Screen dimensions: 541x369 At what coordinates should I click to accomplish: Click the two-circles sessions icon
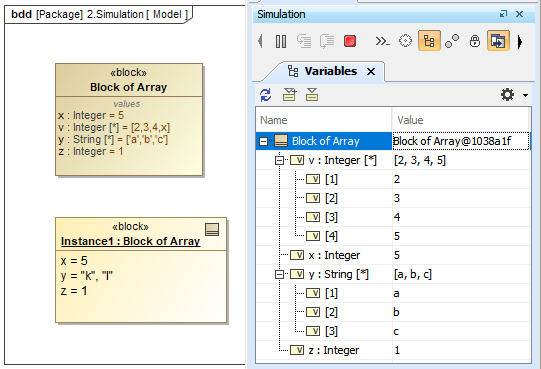tap(452, 41)
